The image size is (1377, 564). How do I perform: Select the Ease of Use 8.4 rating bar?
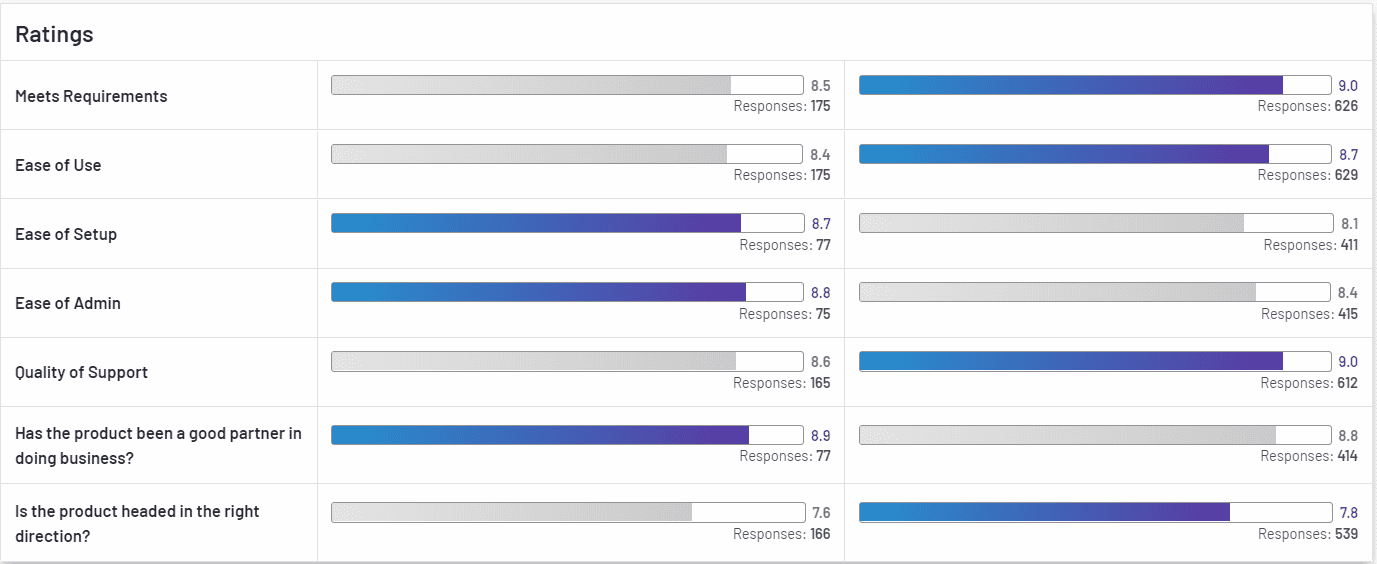click(567, 154)
